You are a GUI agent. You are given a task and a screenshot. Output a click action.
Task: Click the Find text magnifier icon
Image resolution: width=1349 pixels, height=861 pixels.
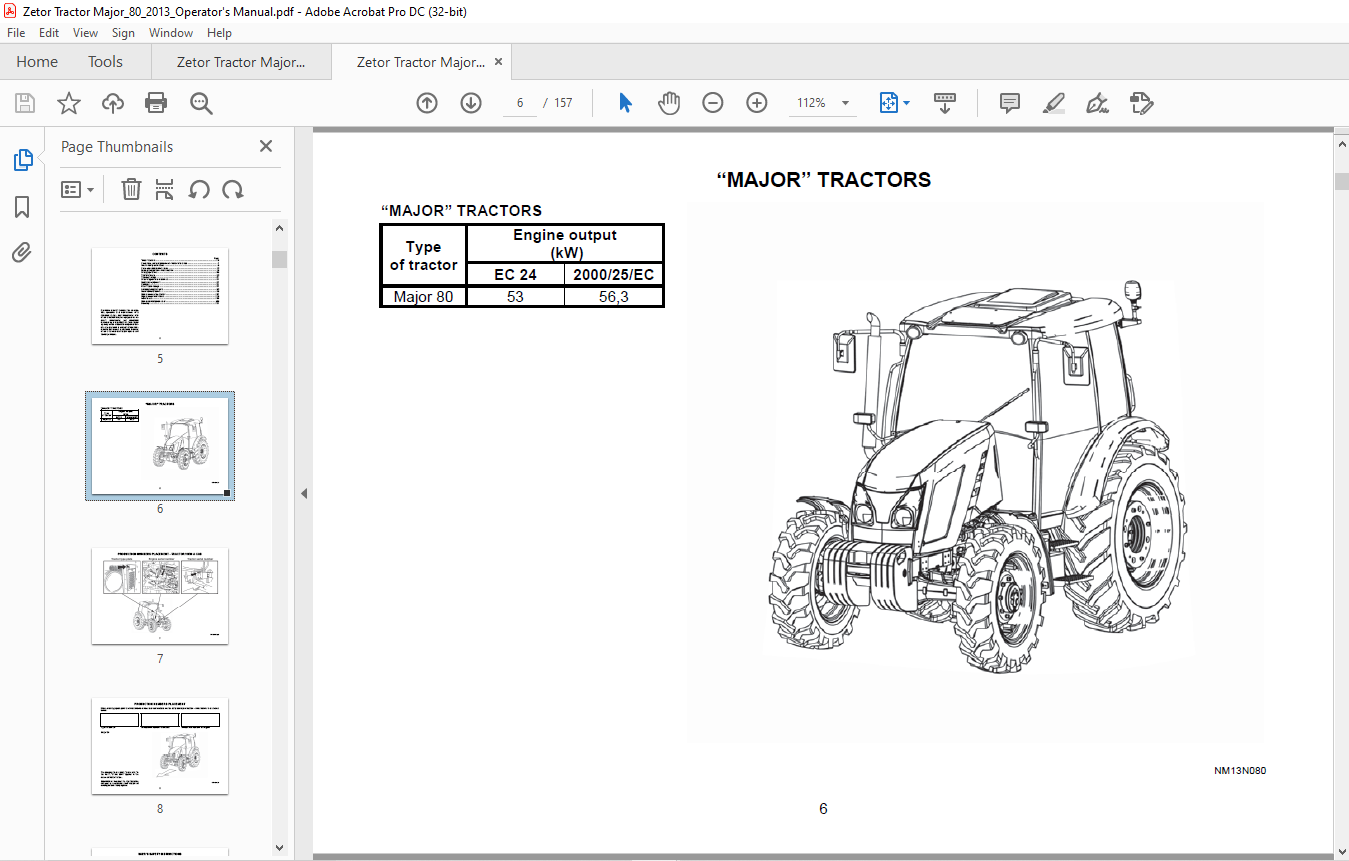click(201, 103)
